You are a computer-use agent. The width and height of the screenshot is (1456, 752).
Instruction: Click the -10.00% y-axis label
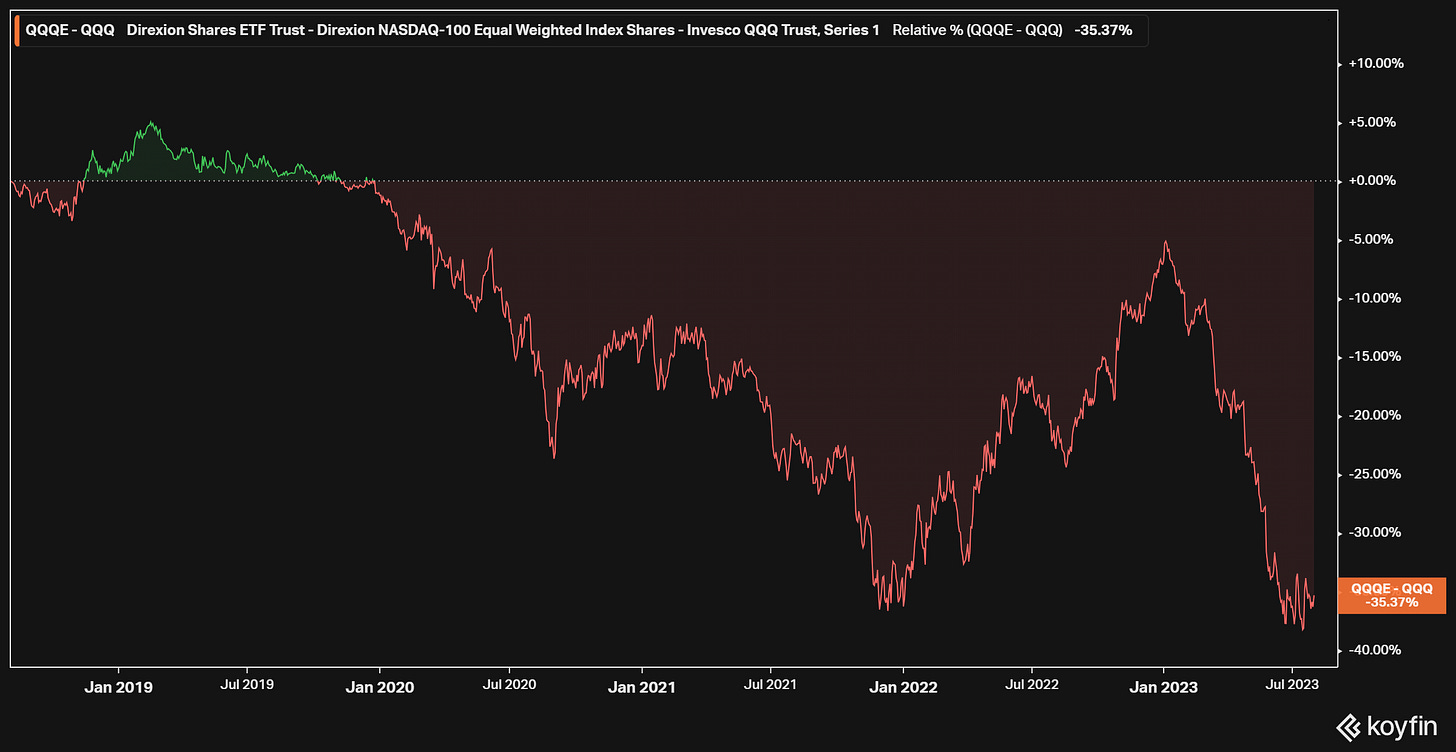[1376, 298]
